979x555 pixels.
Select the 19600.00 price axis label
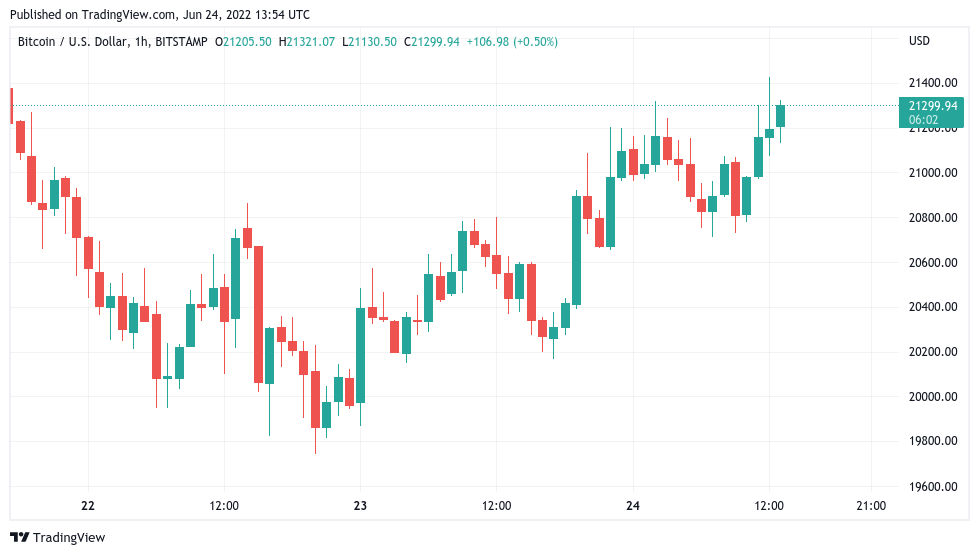point(933,486)
